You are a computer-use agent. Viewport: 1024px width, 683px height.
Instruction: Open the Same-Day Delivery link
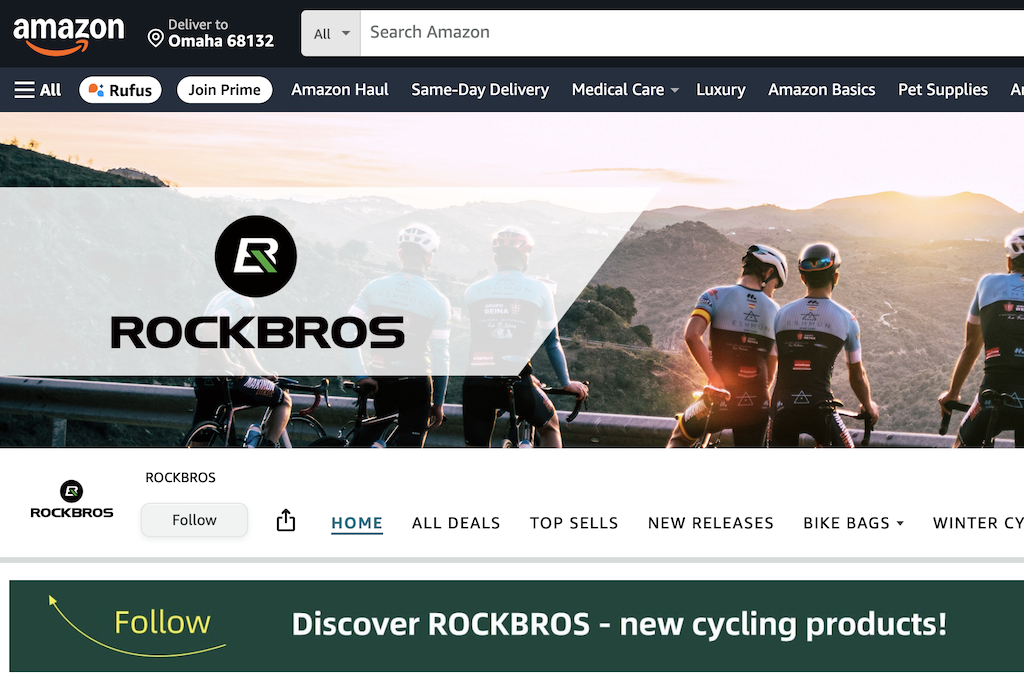[x=480, y=90]
